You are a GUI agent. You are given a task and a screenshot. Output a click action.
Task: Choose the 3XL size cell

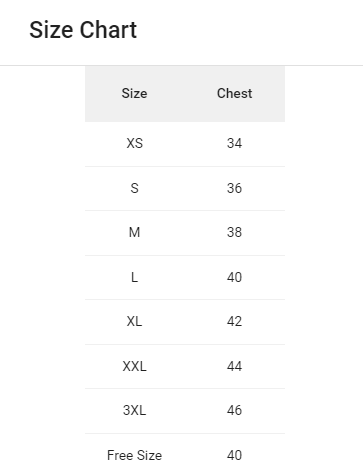[x=134, y=410]
